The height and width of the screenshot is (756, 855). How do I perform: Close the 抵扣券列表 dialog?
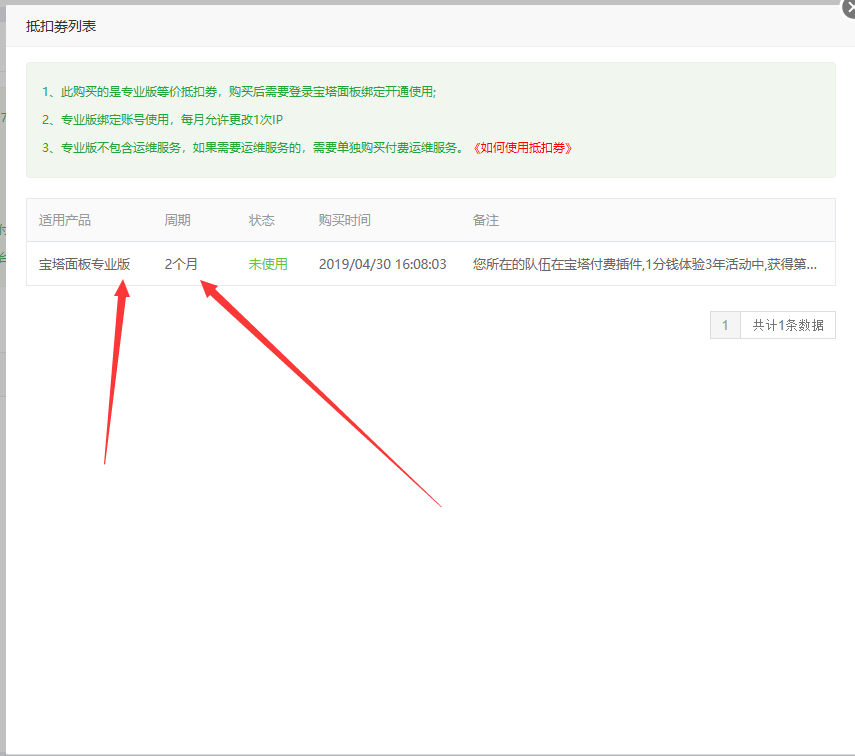tap(850, 8)
